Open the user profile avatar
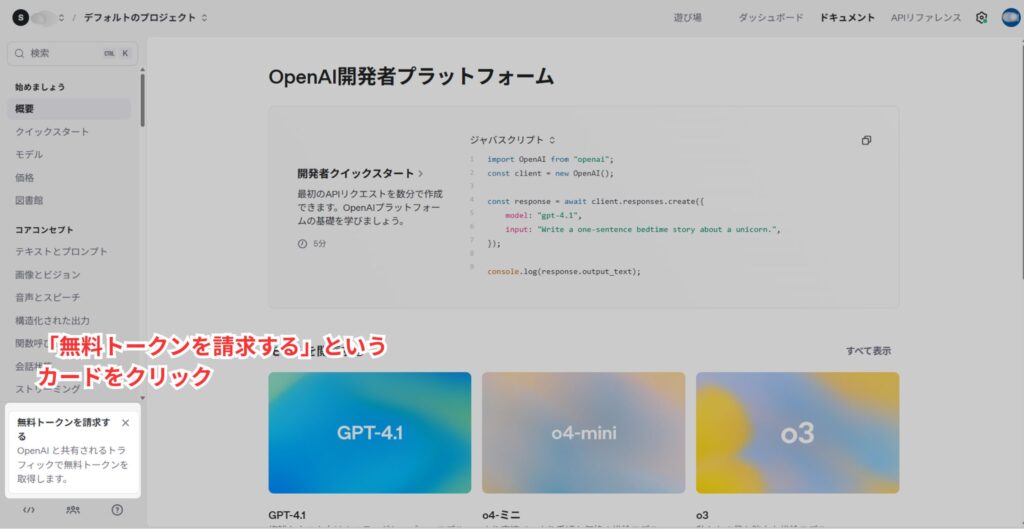 coord(1010,18)
